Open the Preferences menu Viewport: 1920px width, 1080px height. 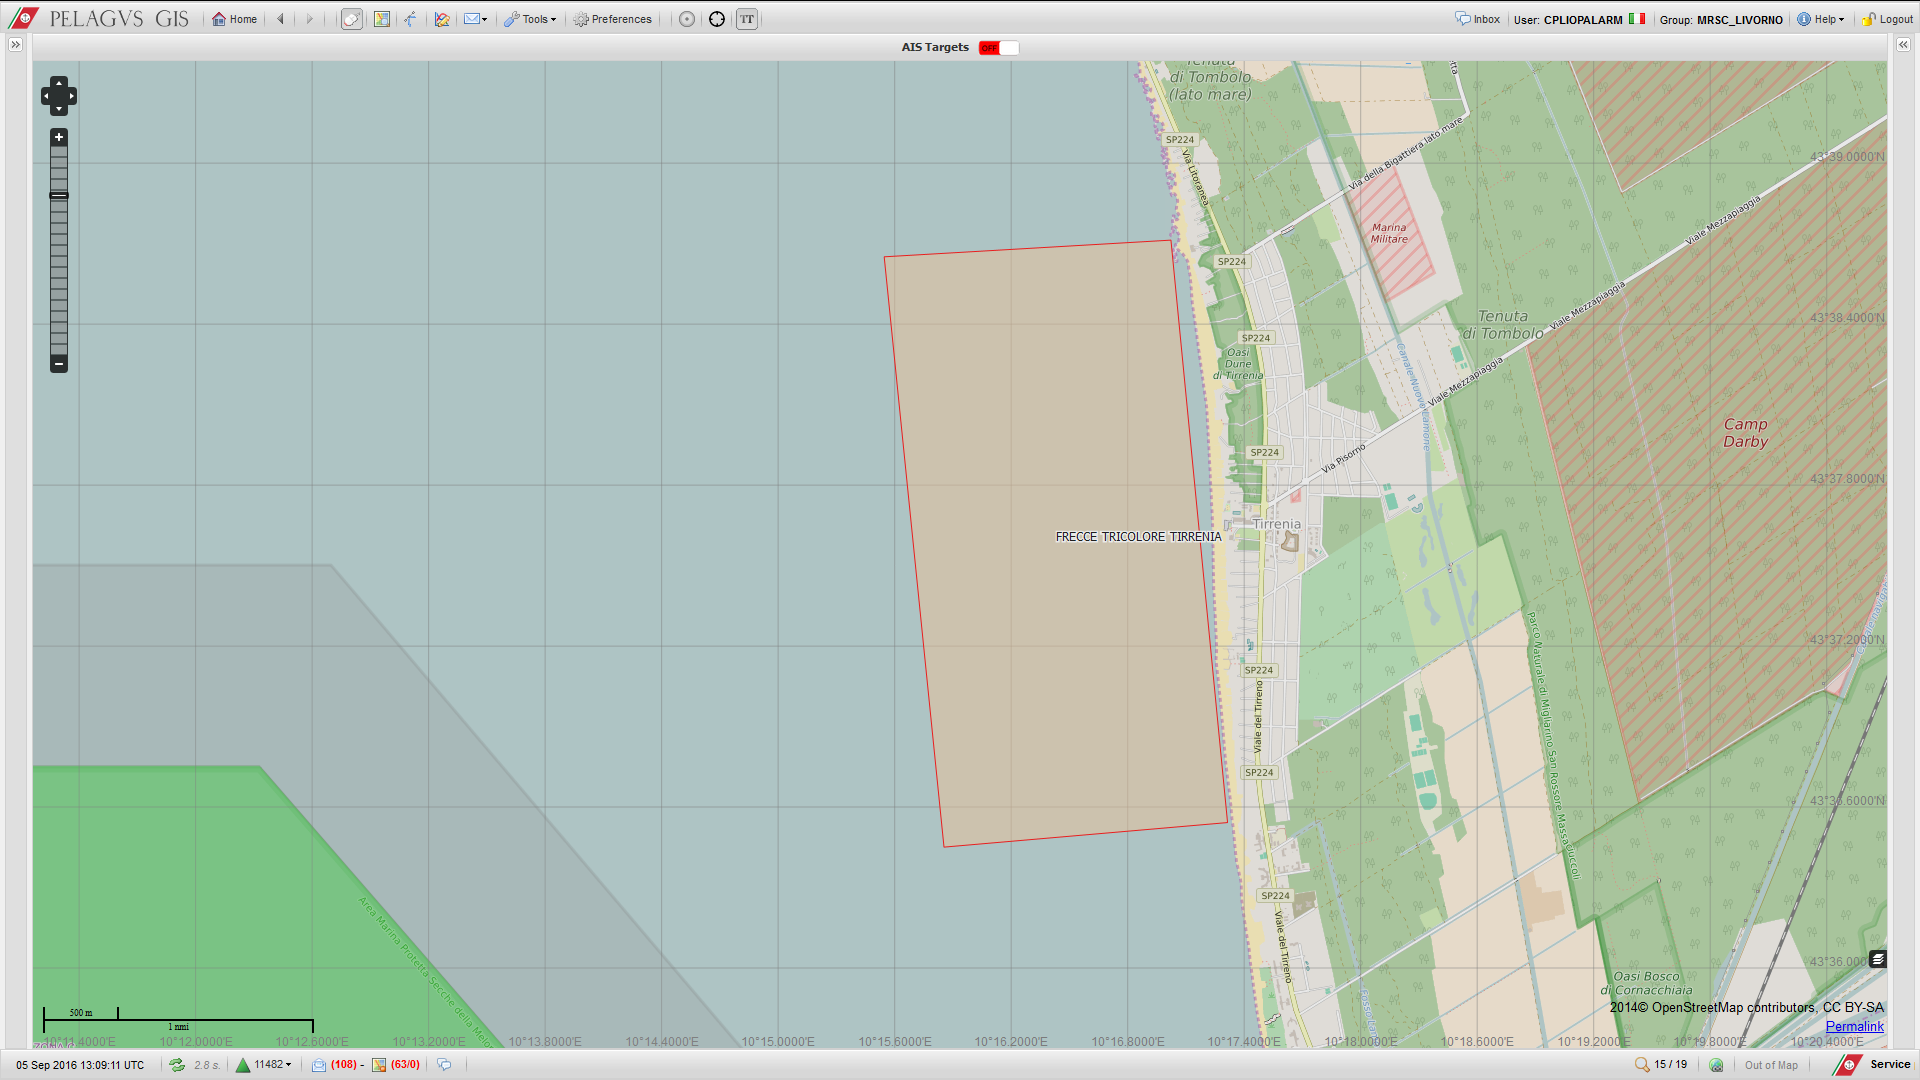(x=612, y=19)
